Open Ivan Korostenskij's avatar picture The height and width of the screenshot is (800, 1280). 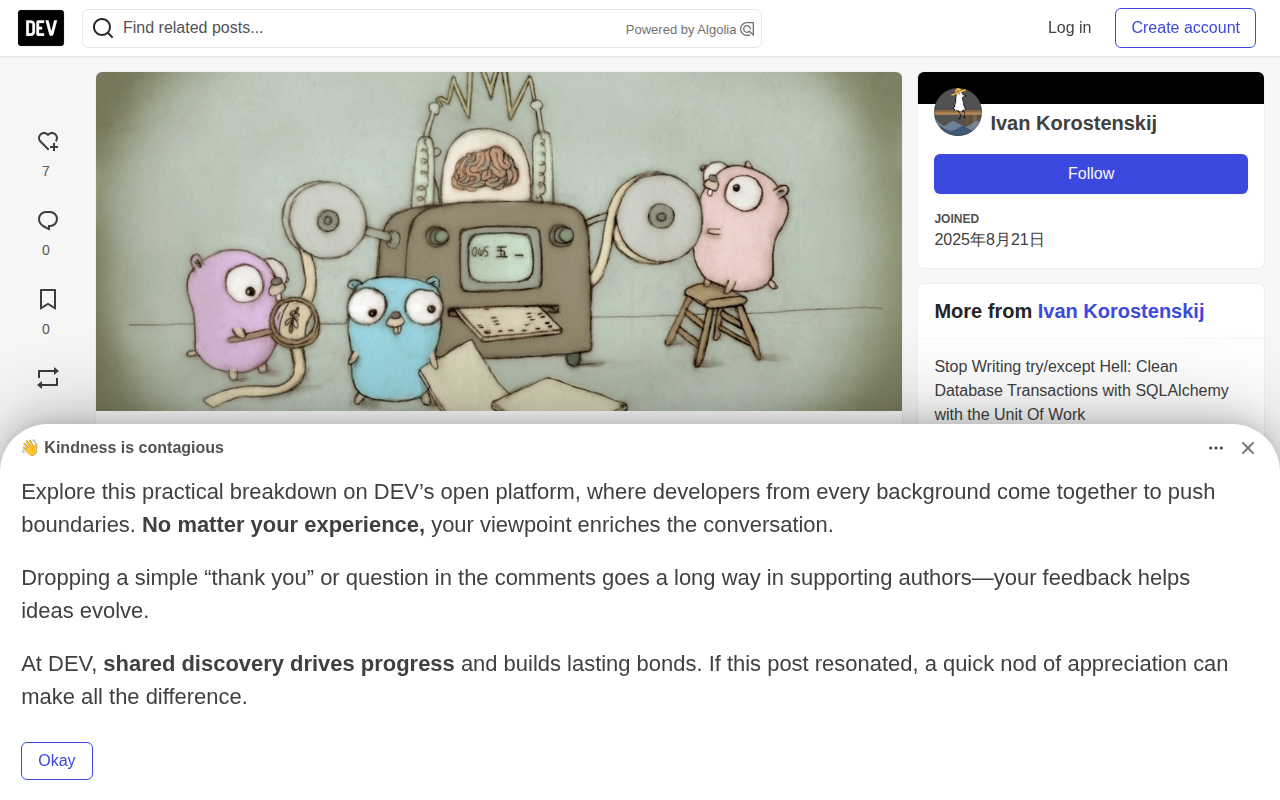click(958, 112)
